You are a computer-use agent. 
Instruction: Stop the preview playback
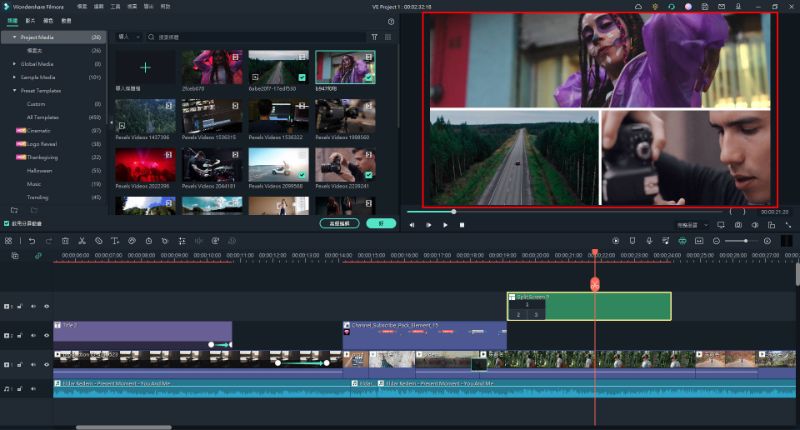click(462, 225)
